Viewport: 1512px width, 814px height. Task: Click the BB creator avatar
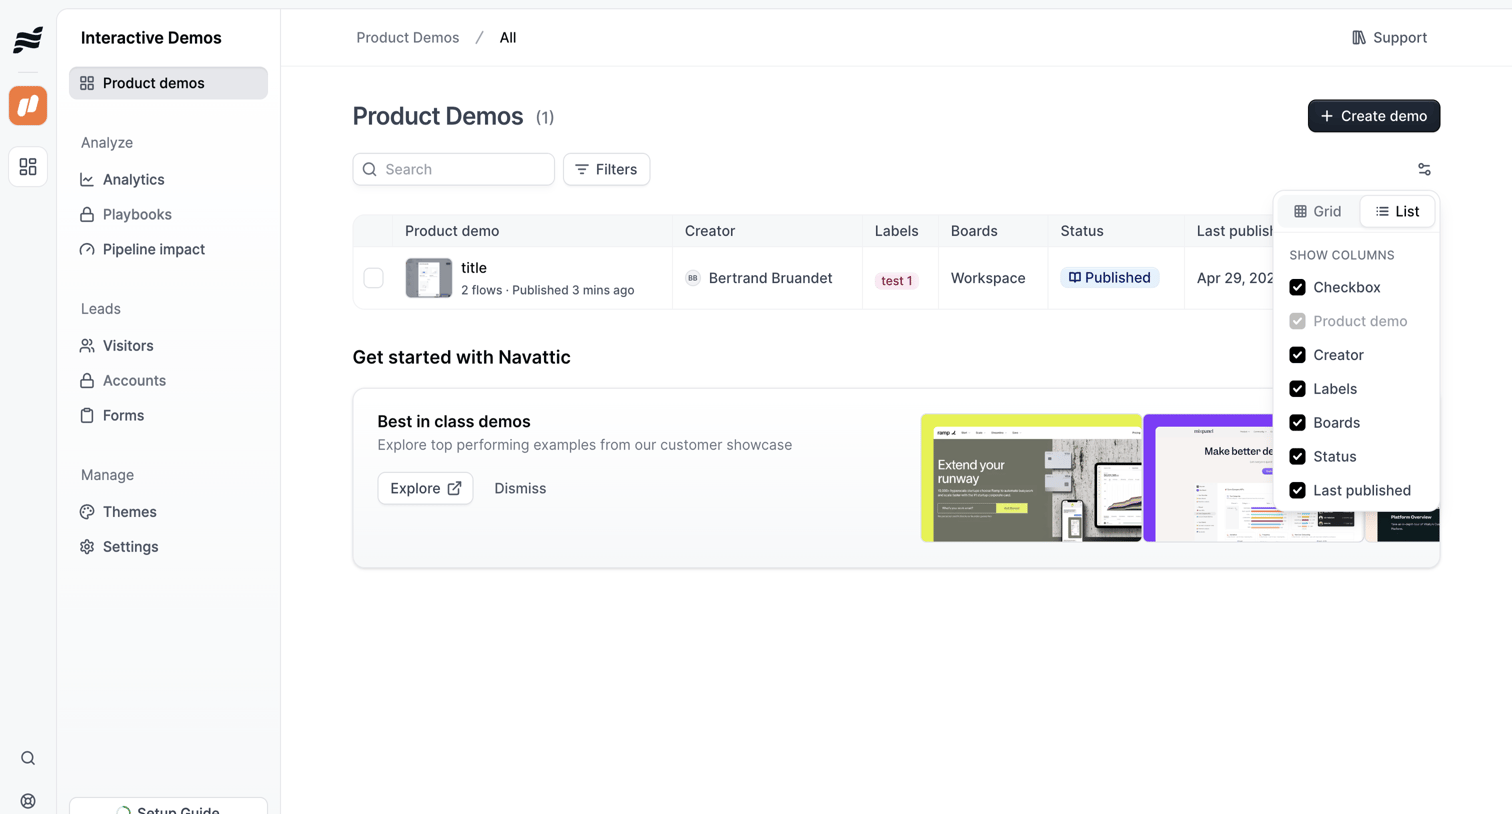(692, 278)
